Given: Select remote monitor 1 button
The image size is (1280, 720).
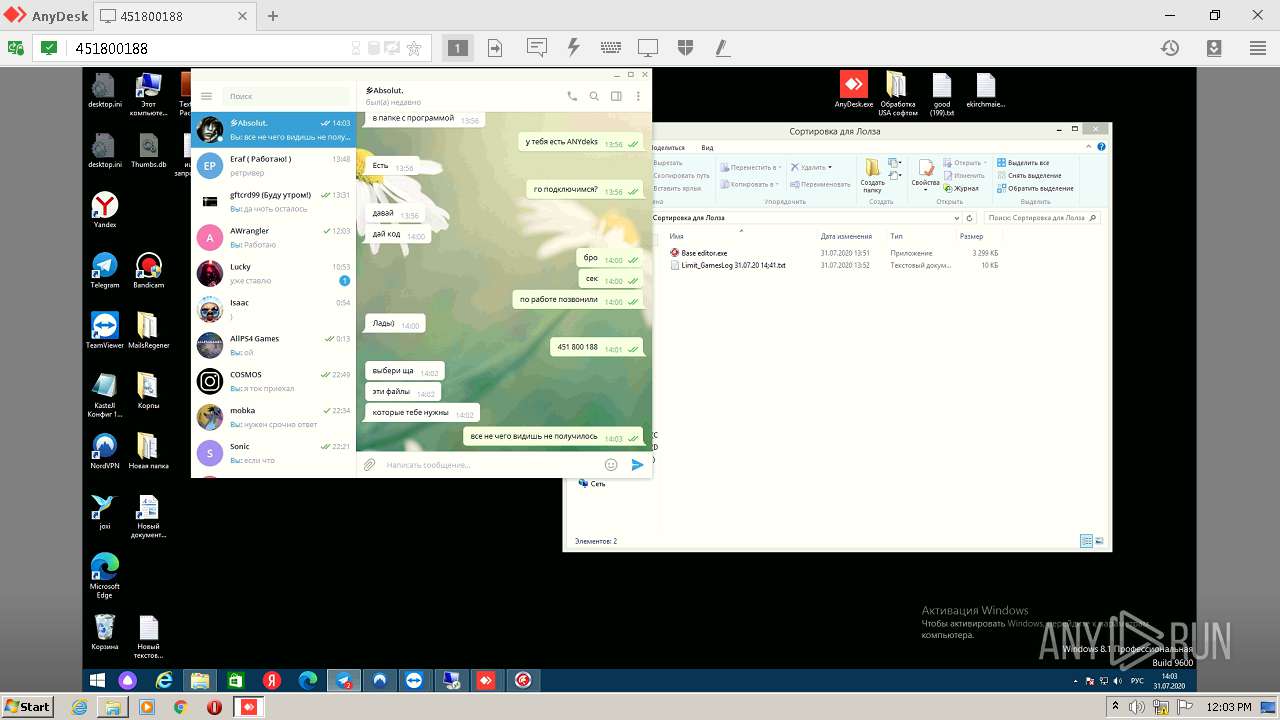Looking at the screenshot, I should click(x=457, y=48).
